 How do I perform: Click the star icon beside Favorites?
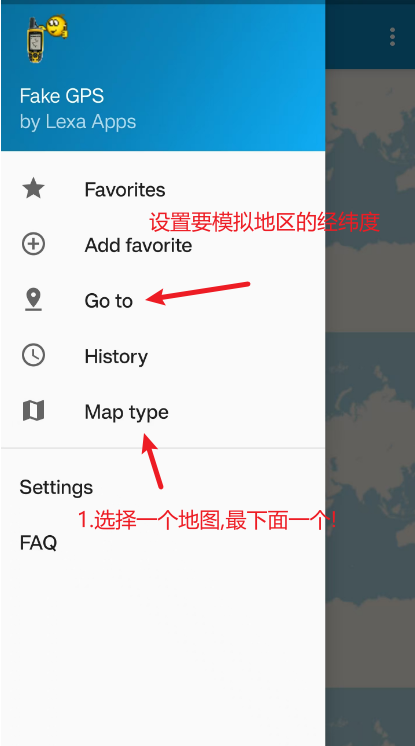[x=33, y=189]
